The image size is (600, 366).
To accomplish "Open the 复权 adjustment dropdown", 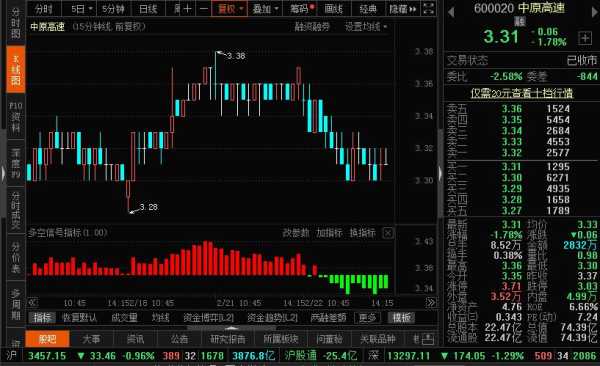I will point(230,8).
